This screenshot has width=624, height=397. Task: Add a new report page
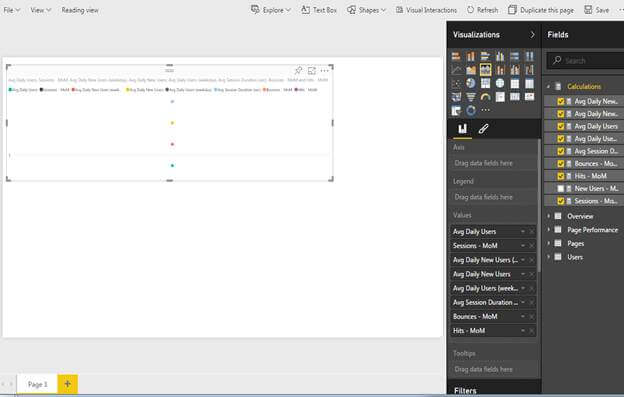click(x=67, y=384)
